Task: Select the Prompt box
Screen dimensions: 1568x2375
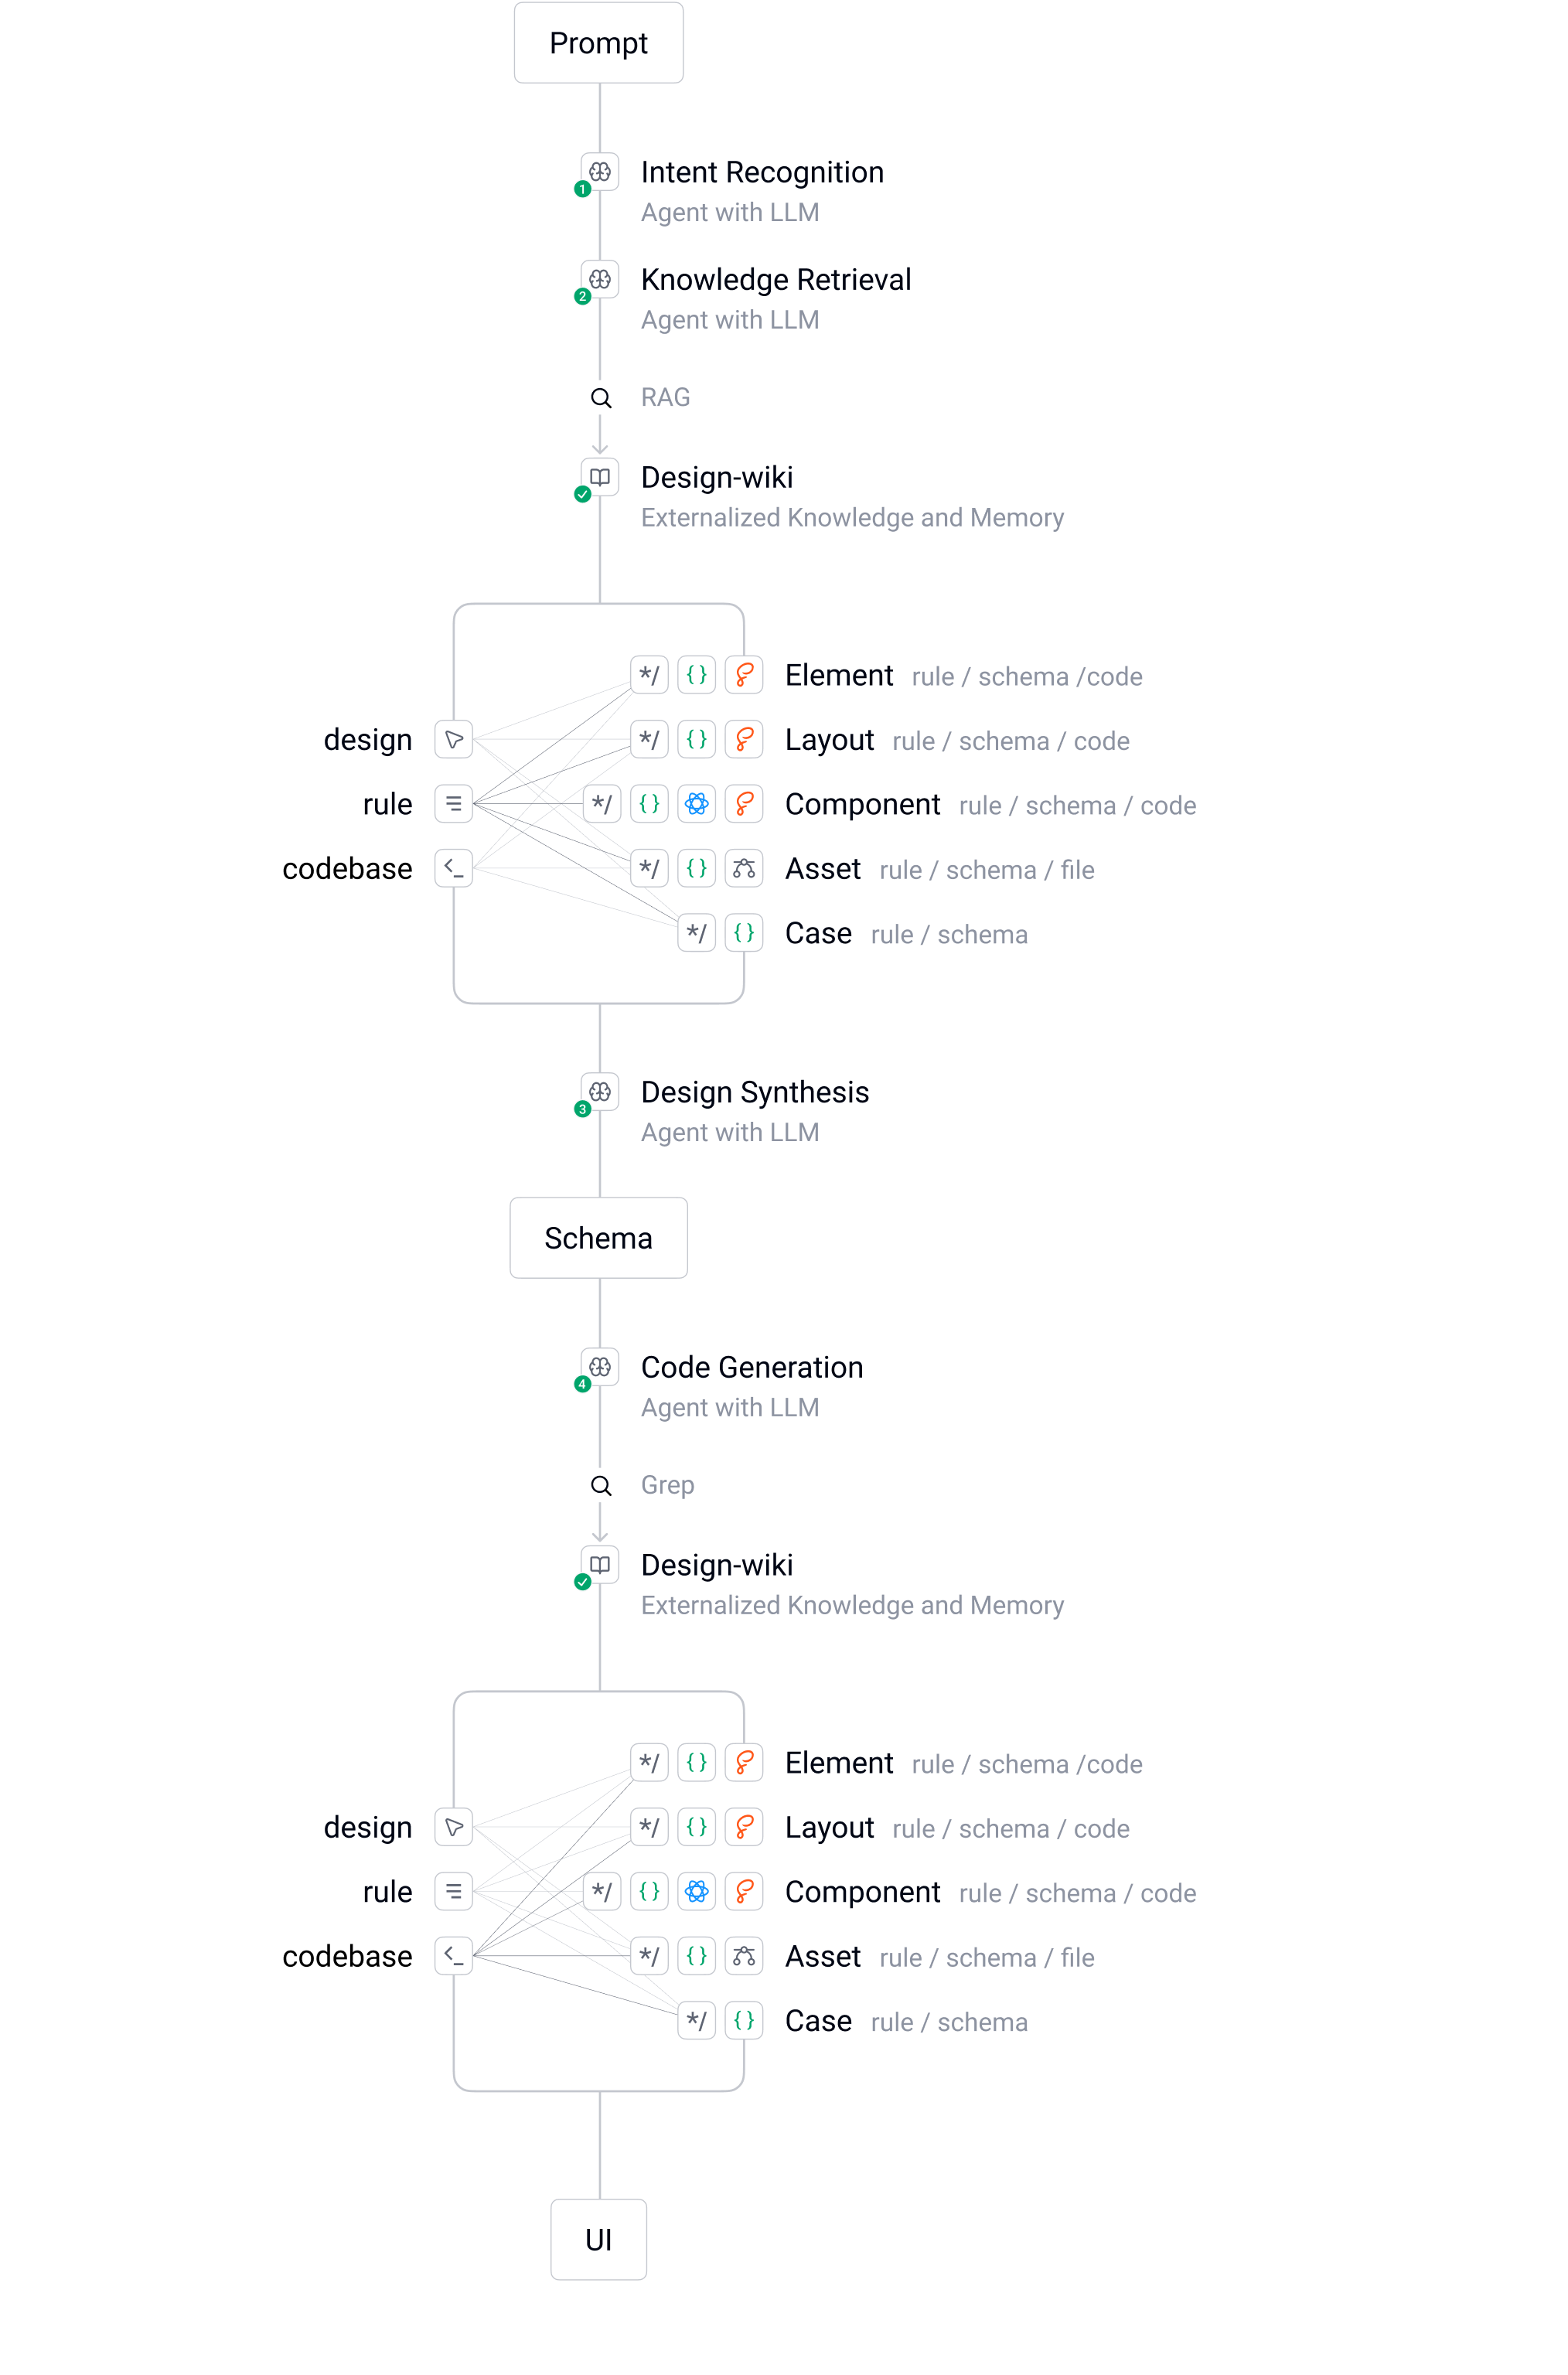Action: (x=598, y=43)
